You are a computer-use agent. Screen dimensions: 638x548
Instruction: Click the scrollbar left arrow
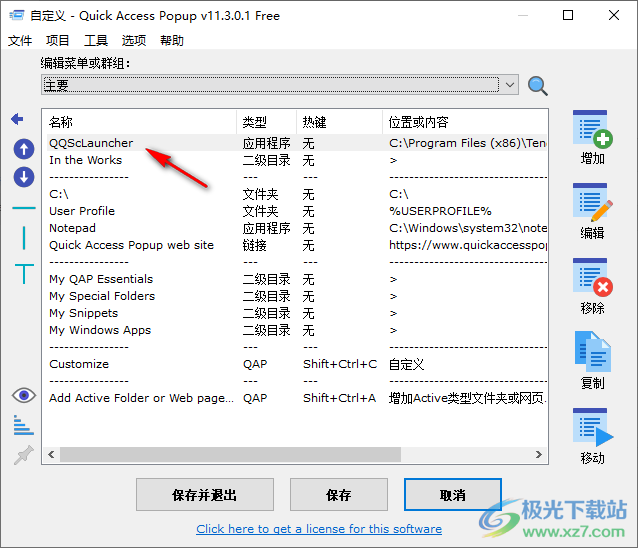[51, 454]
